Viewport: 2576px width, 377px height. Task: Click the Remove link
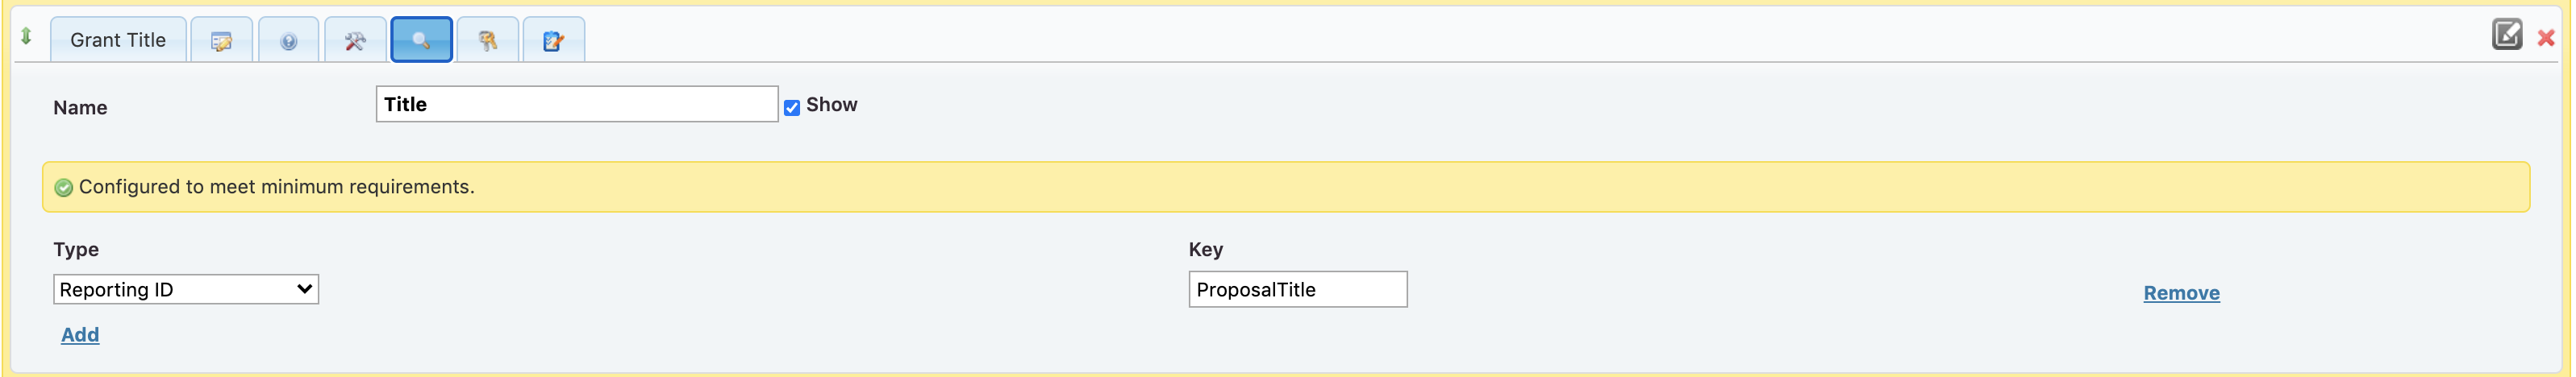2181,293
